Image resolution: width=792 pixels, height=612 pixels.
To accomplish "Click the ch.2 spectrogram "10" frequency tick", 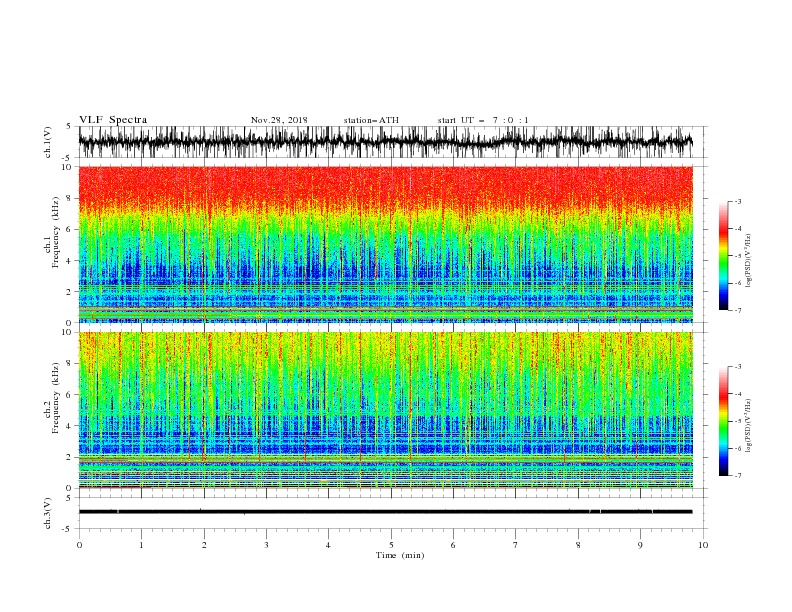I will click(x=68, y=332).
